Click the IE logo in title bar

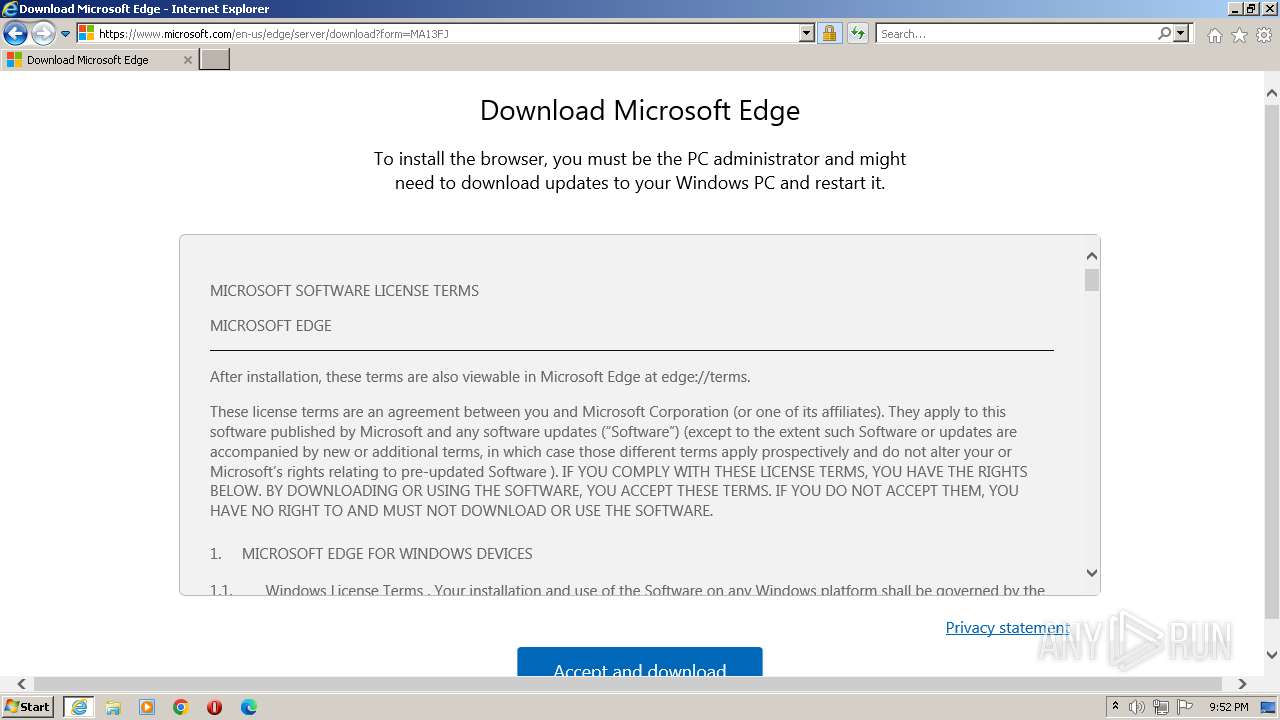pyautogui.click(x=9, y=9)
